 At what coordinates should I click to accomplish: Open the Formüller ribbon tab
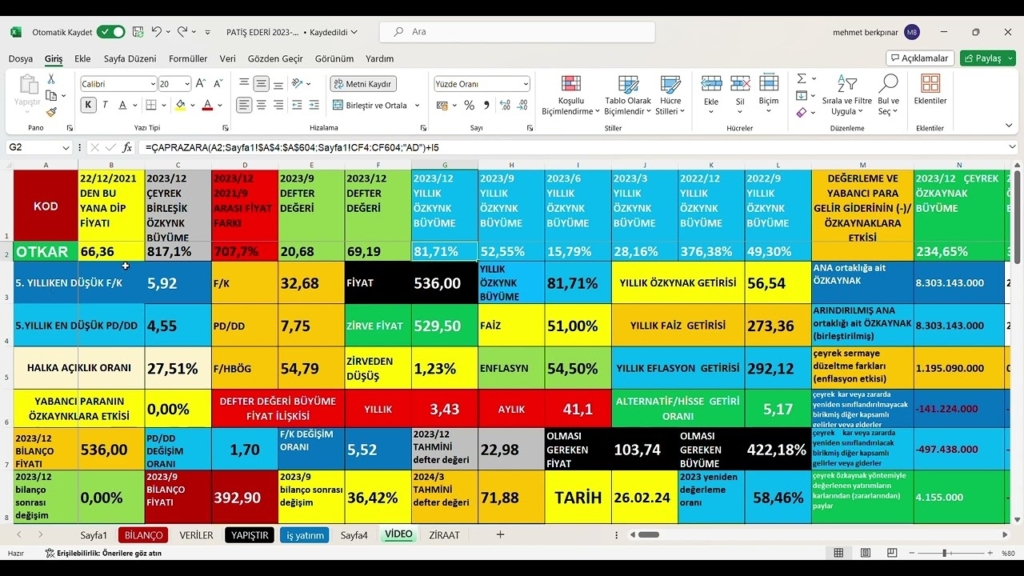[188, 59]
